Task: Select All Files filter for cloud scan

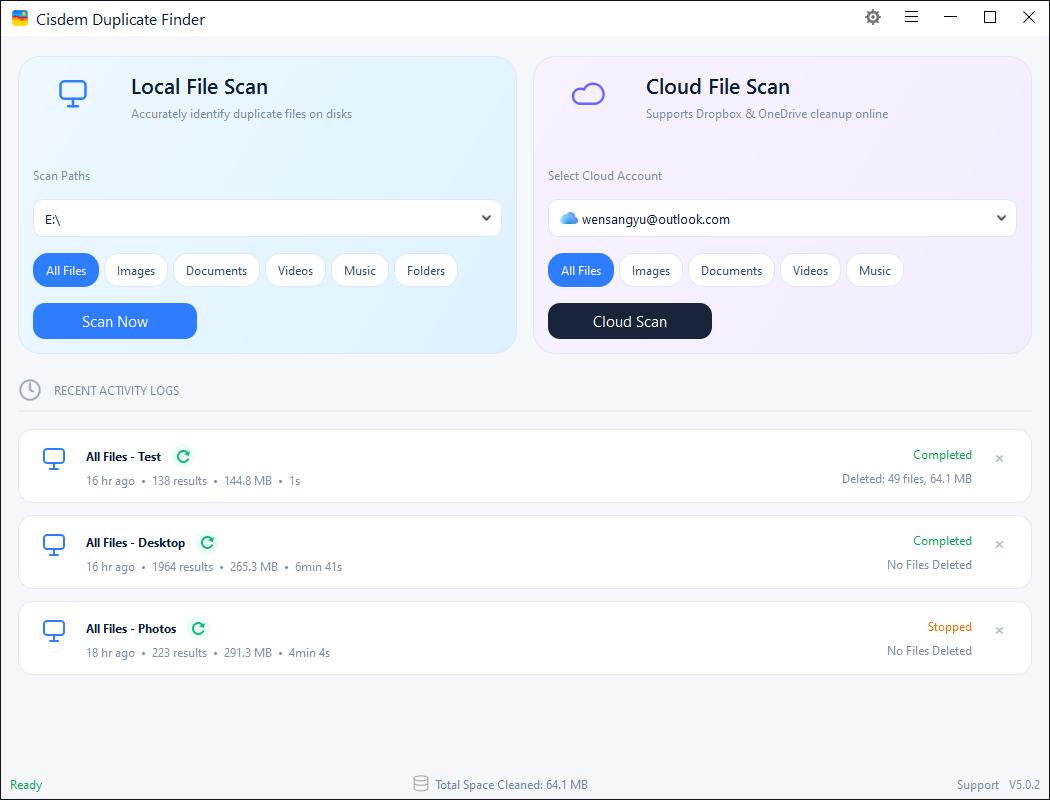Action: click(581, 270)
